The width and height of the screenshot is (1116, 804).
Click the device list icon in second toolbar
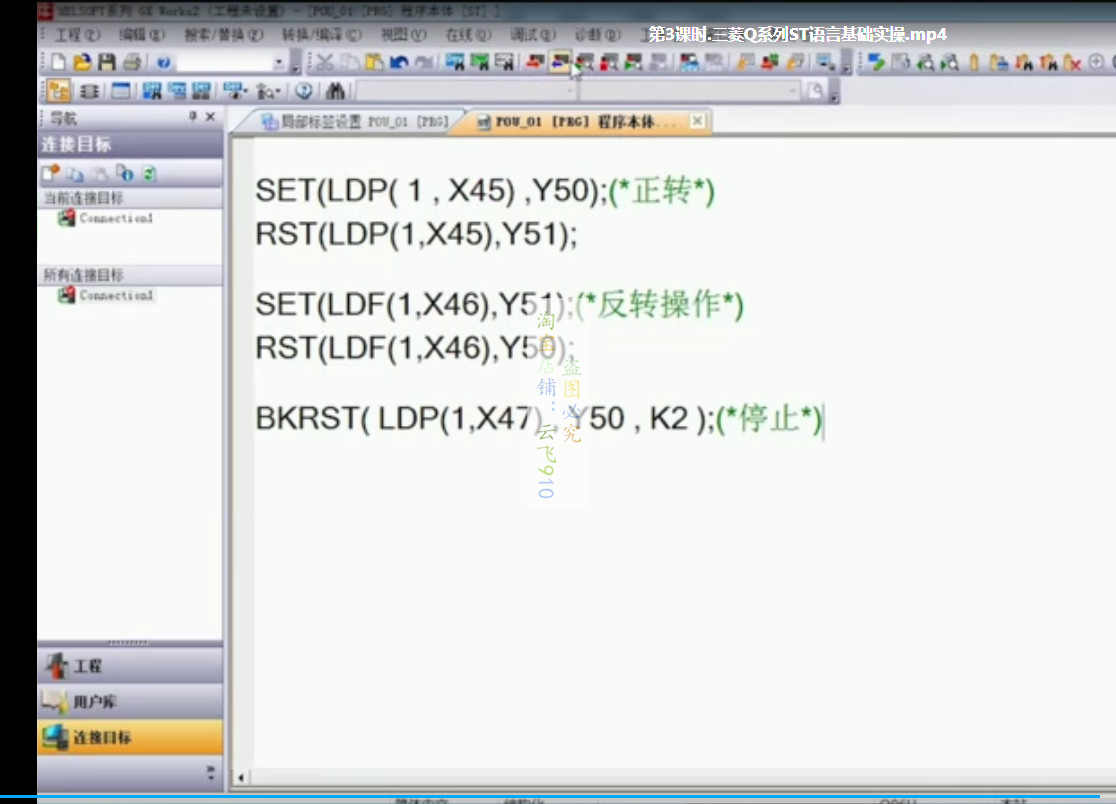90,91
